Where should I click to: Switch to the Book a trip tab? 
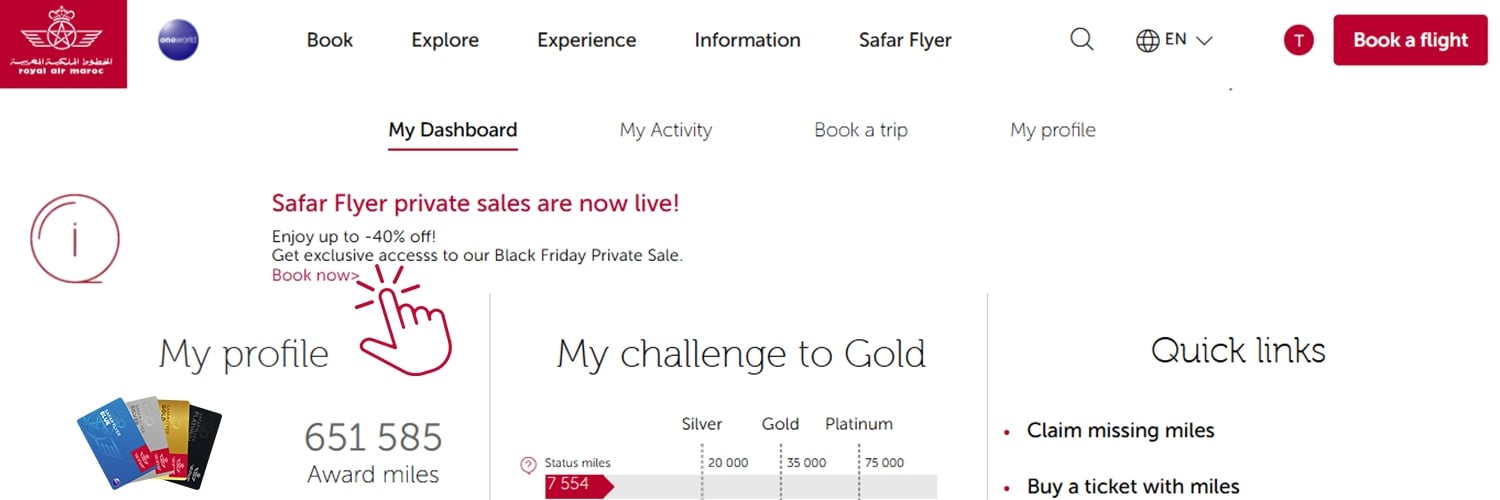coord(861,130)
